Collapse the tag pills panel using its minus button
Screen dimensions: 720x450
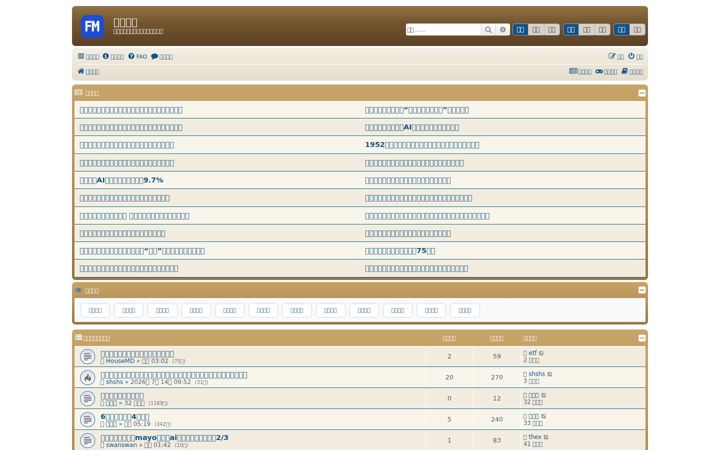641,290
